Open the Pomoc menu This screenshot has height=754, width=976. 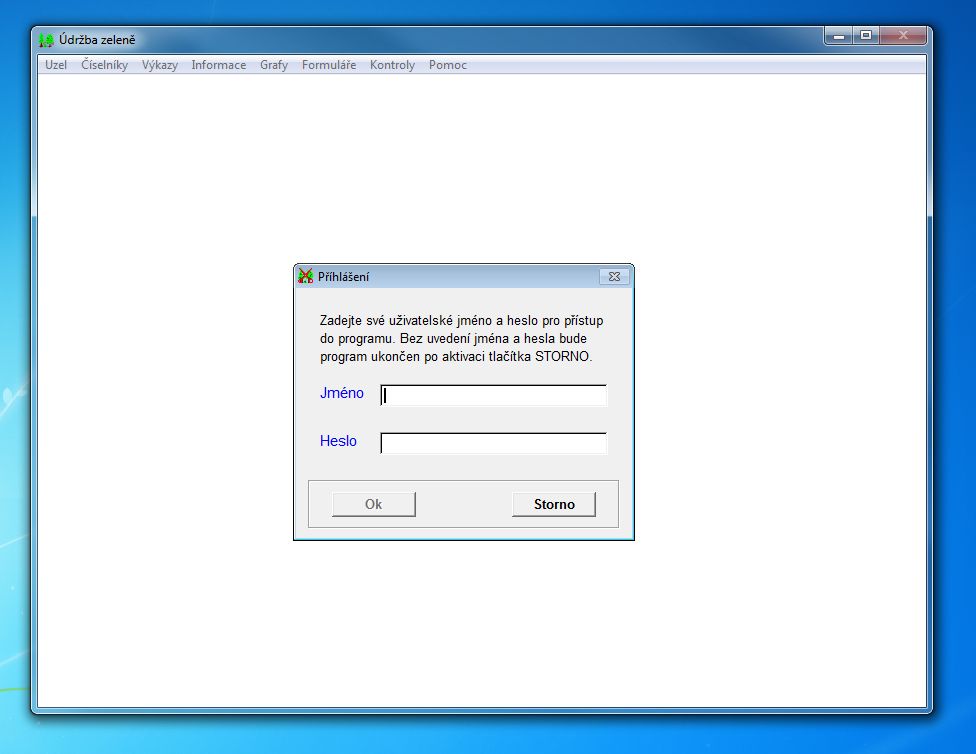(448, 65)
